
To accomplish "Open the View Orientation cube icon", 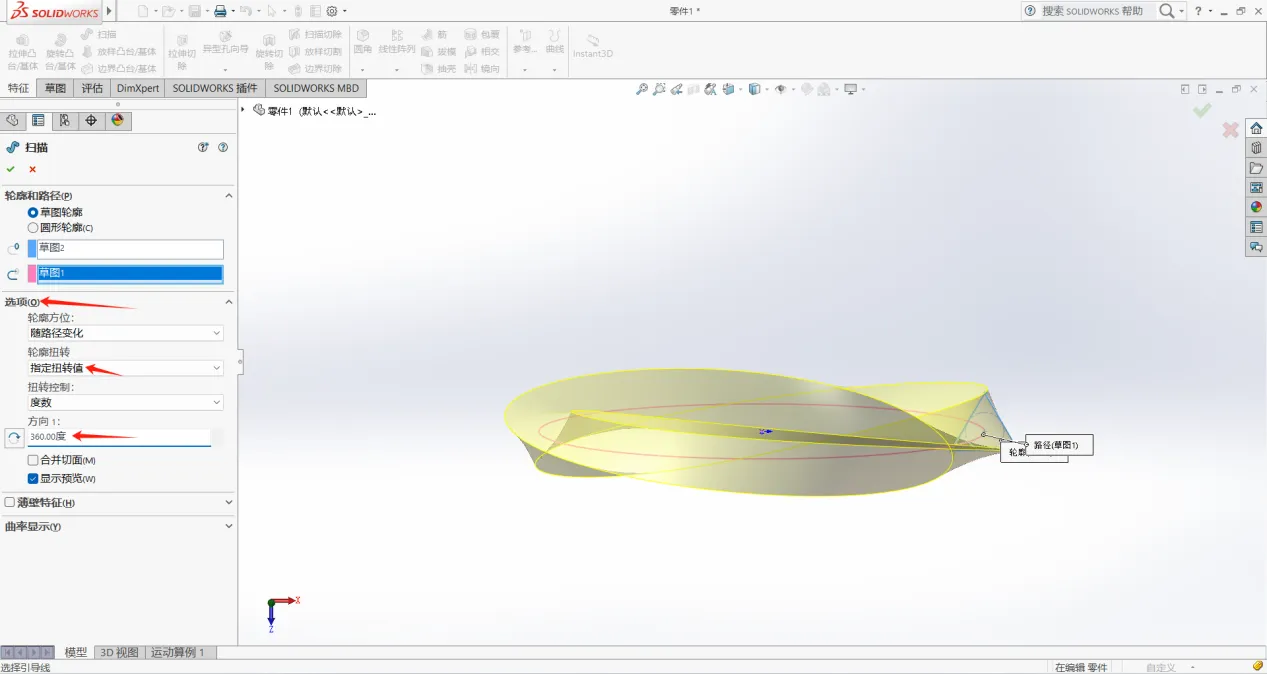I will [730, 89].
